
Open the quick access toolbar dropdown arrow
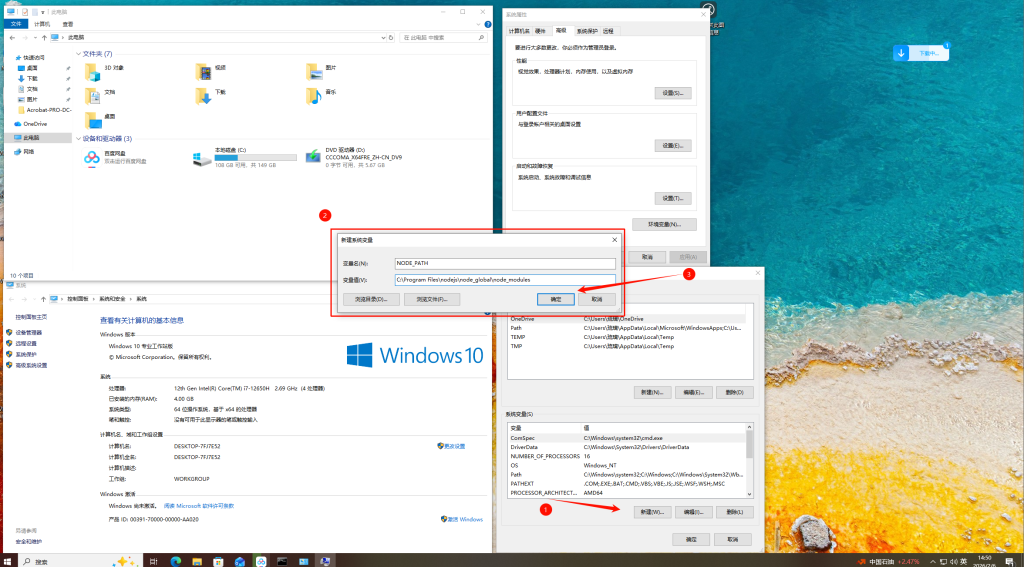[x=42, y=12]
